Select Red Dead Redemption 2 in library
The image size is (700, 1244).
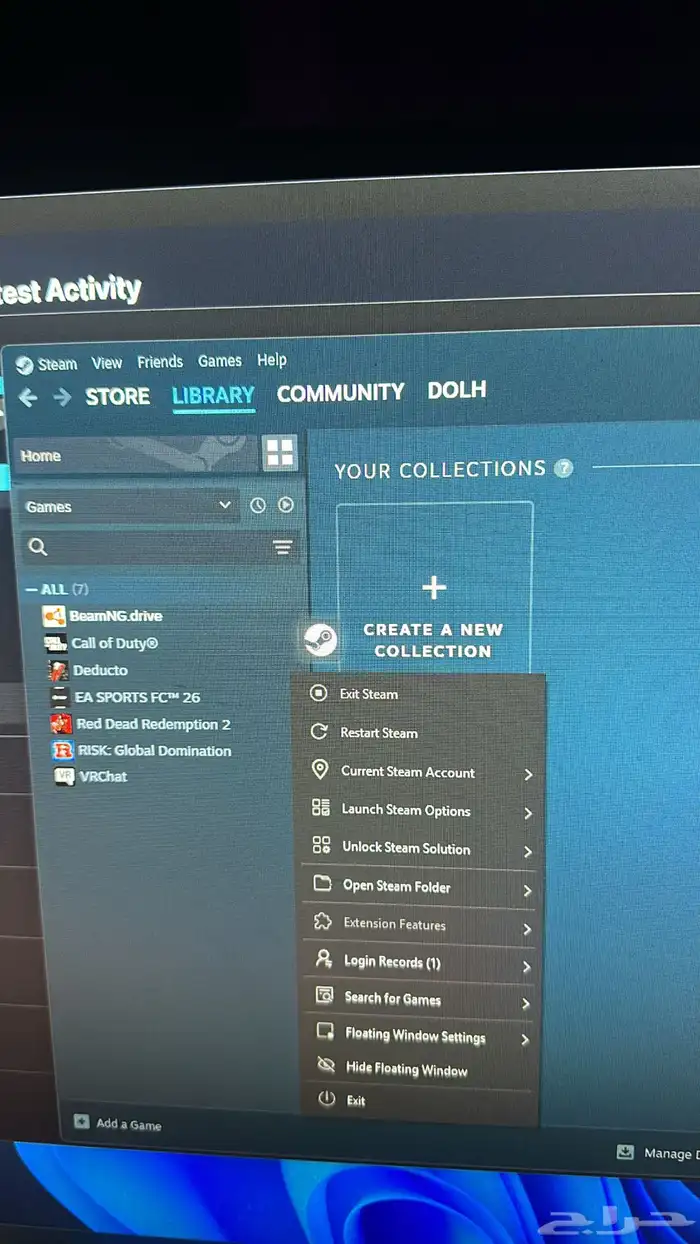(153, 724)
